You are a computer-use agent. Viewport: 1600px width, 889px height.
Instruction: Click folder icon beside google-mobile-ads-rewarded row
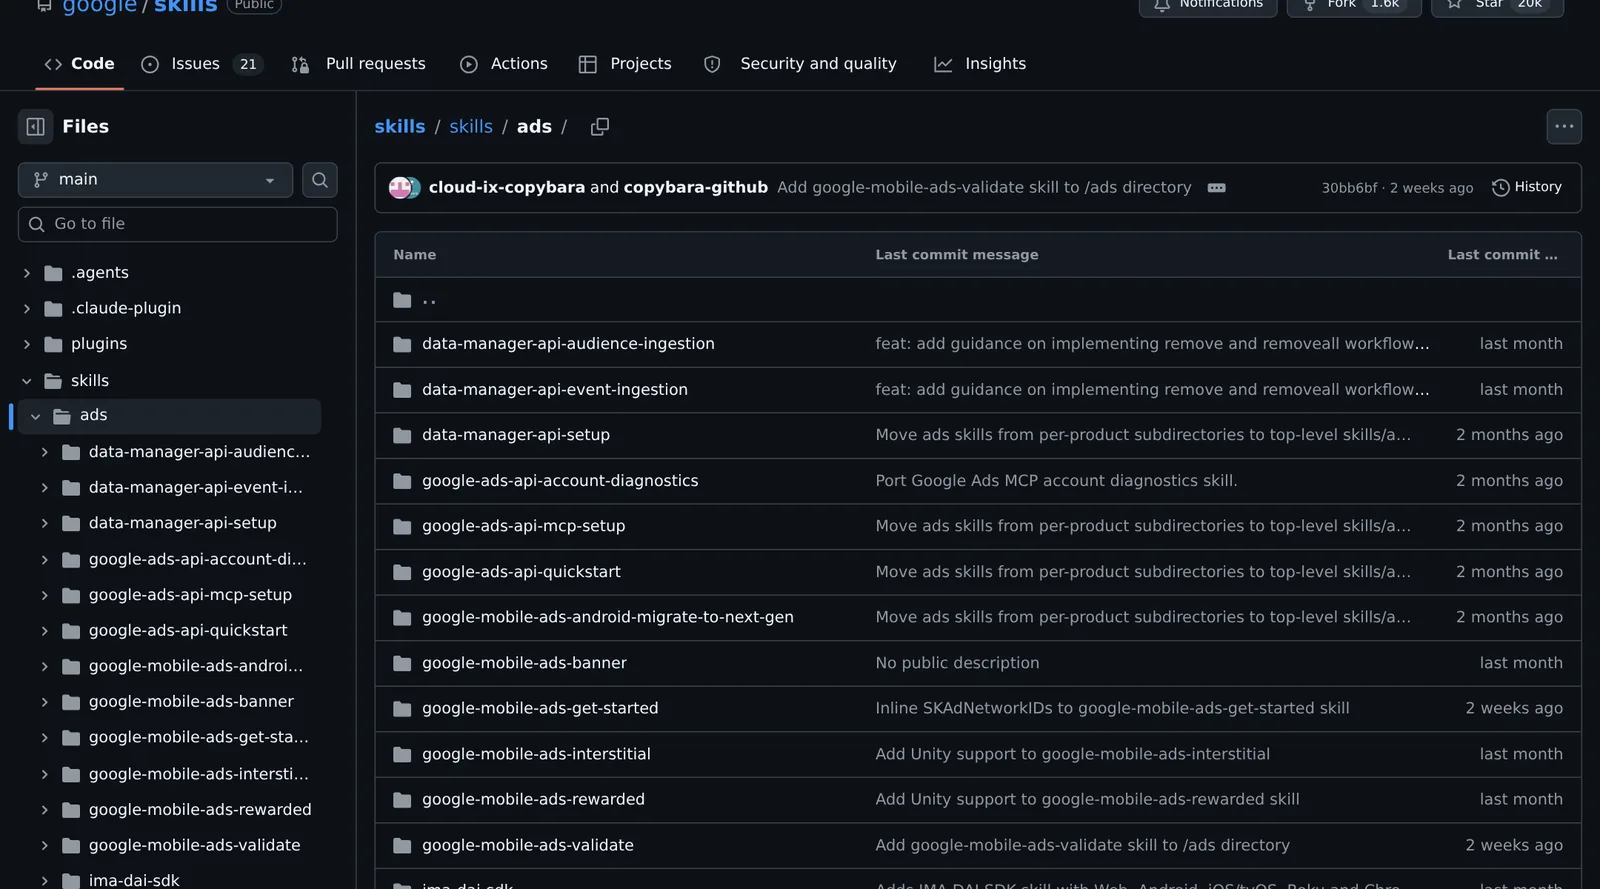[x=402, y=800]
